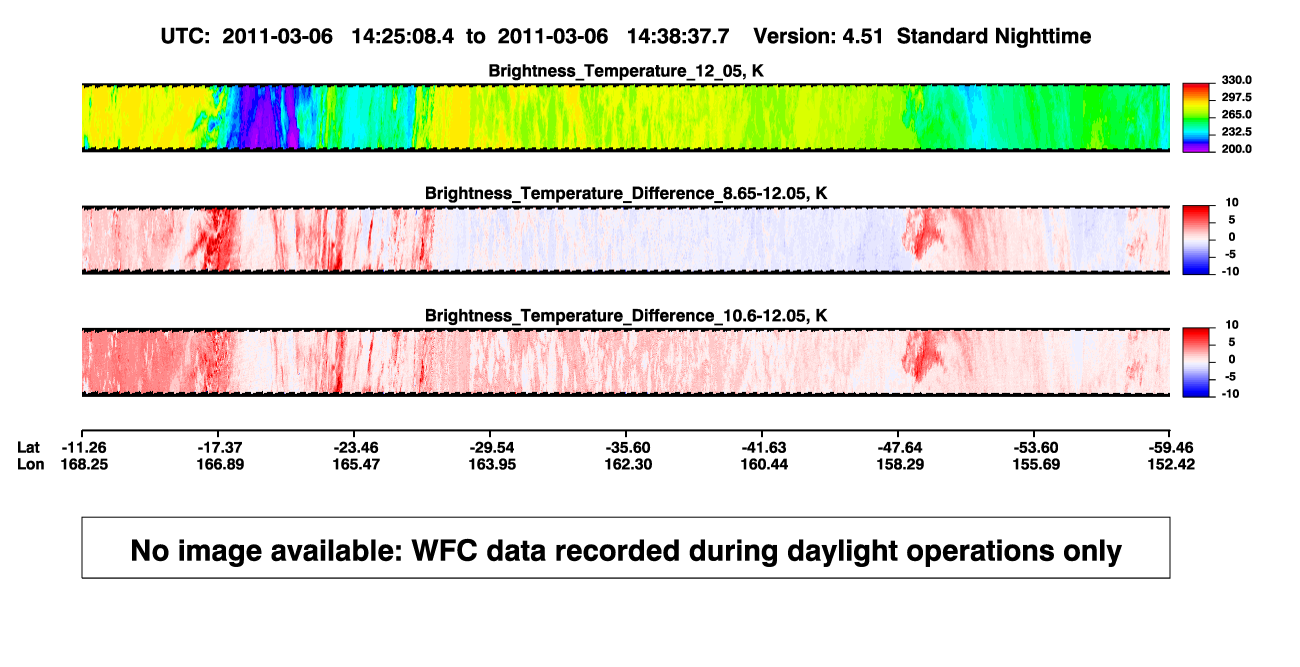
Task: Click latitude tick value -53.60
Action: pos(1036,447)
